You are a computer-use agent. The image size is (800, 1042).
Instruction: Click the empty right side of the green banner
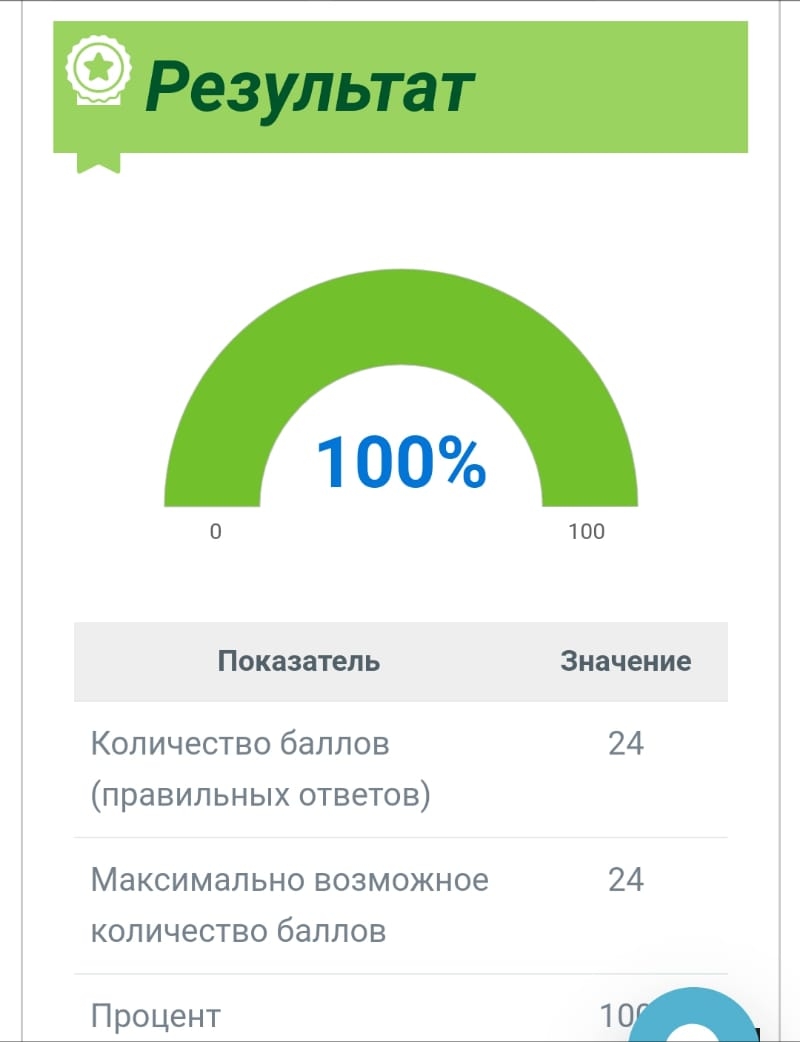click(x=620, y=87)
